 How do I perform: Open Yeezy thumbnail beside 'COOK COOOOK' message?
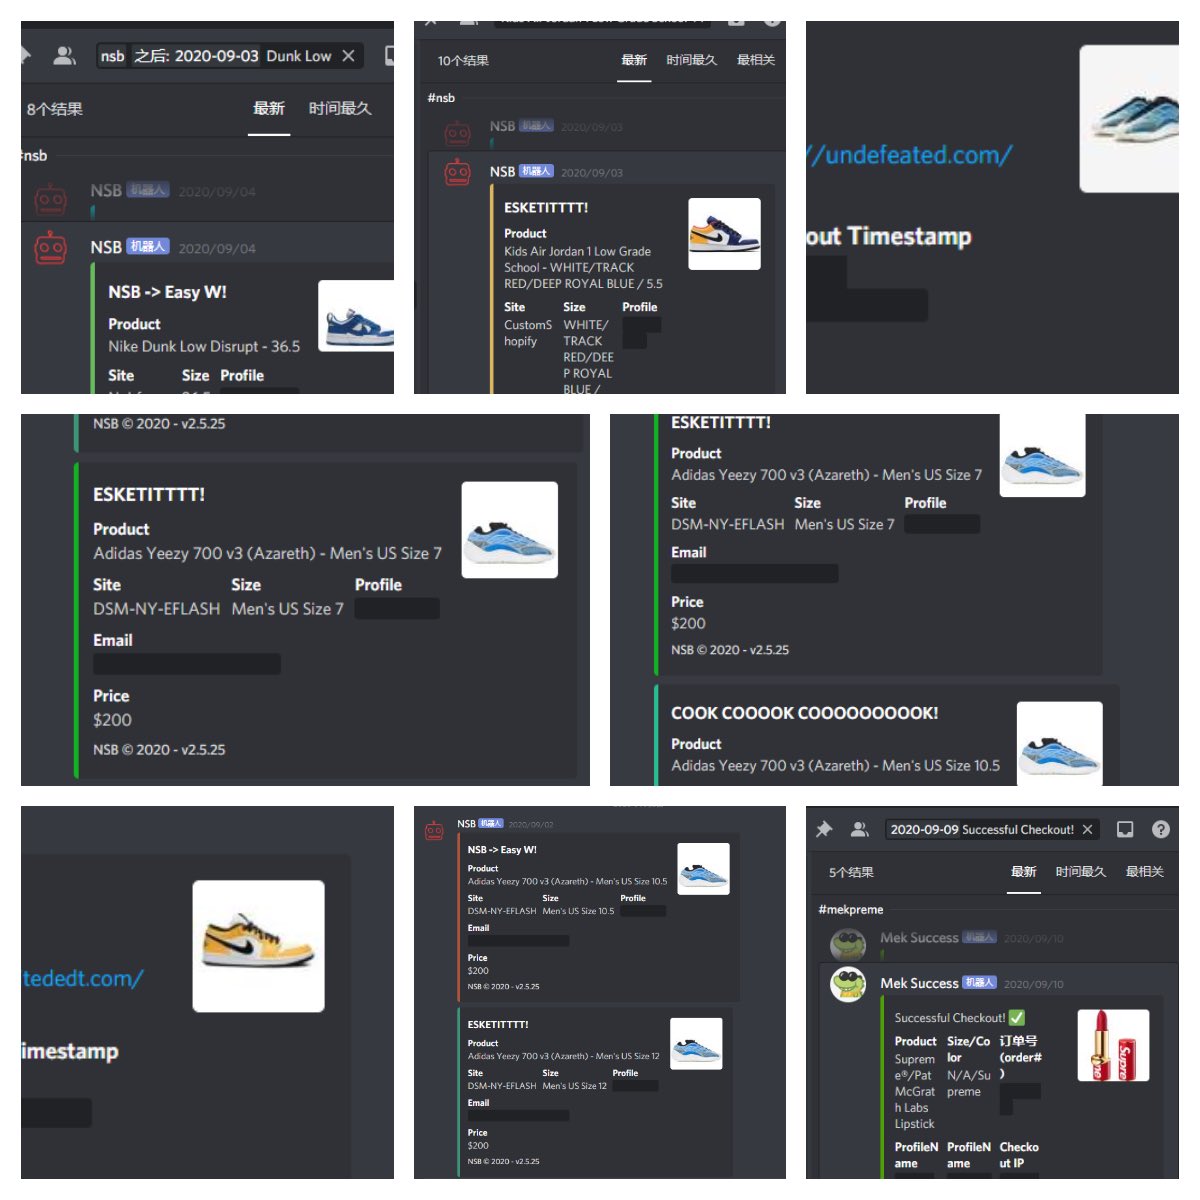[1059, 743]
